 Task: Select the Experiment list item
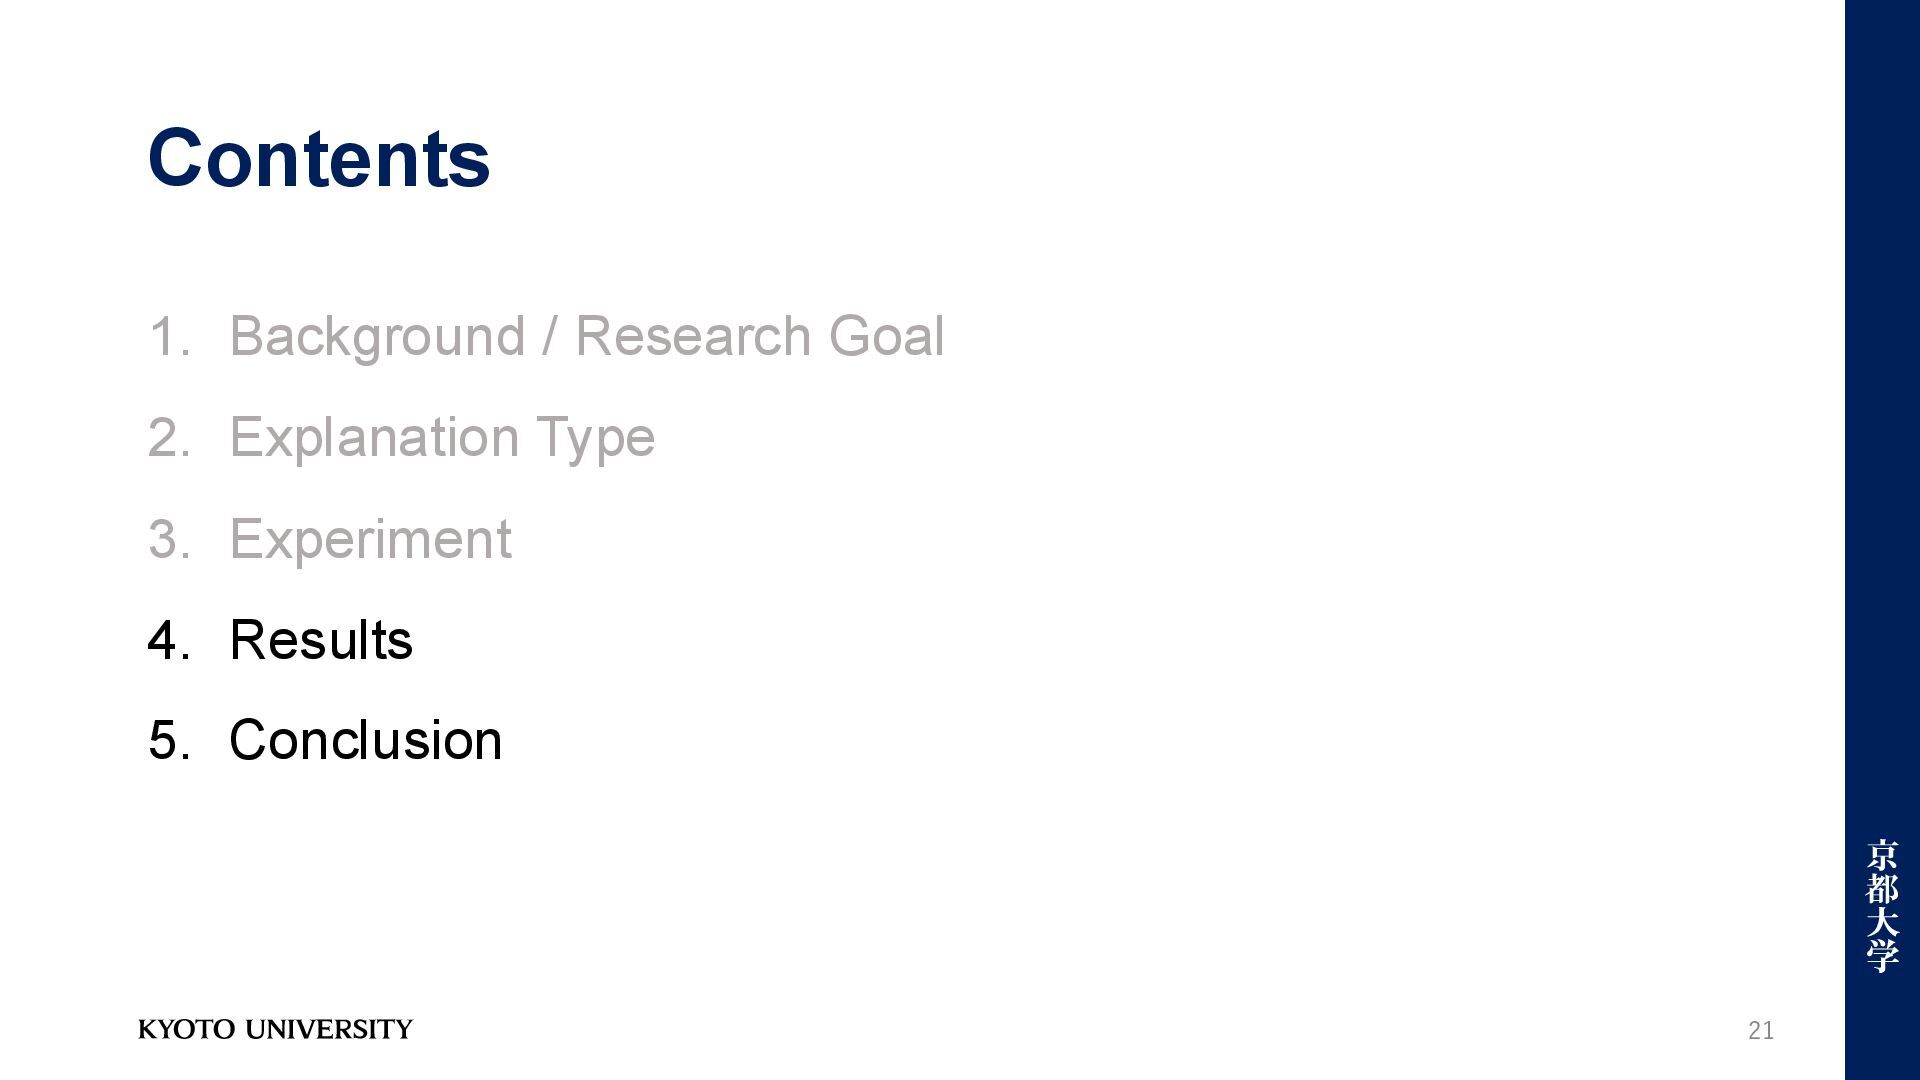[370, 540]
